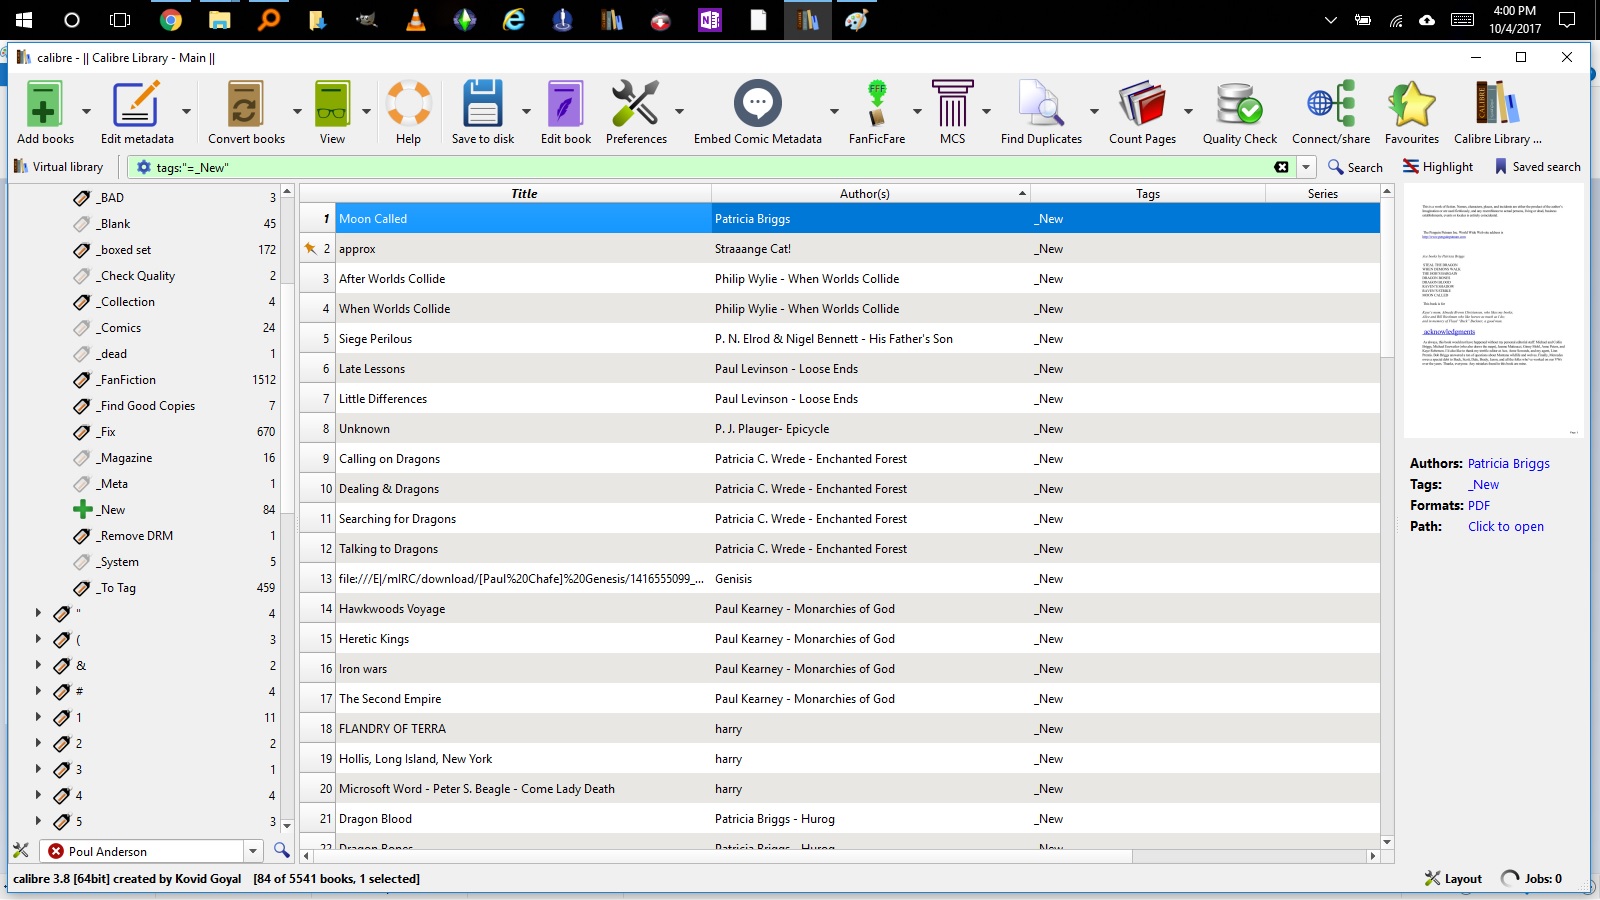The width and height of the screenshot is (1600, 900).
Task: Sort by the Series column header
Action: [x=1322, y=194]
